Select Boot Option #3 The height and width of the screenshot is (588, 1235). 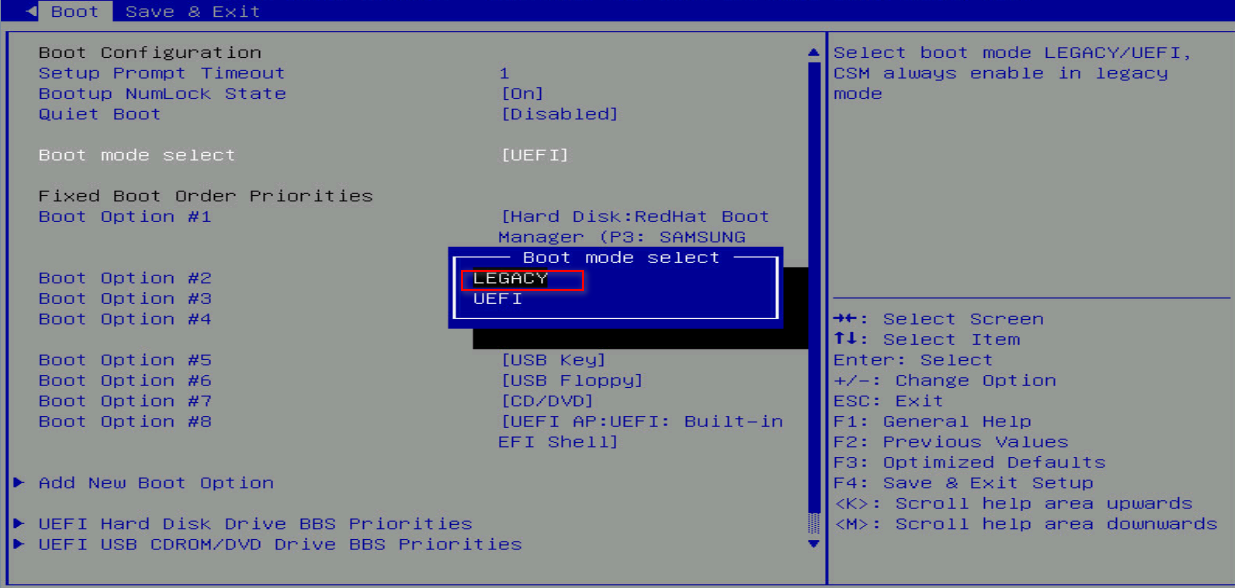125,299
